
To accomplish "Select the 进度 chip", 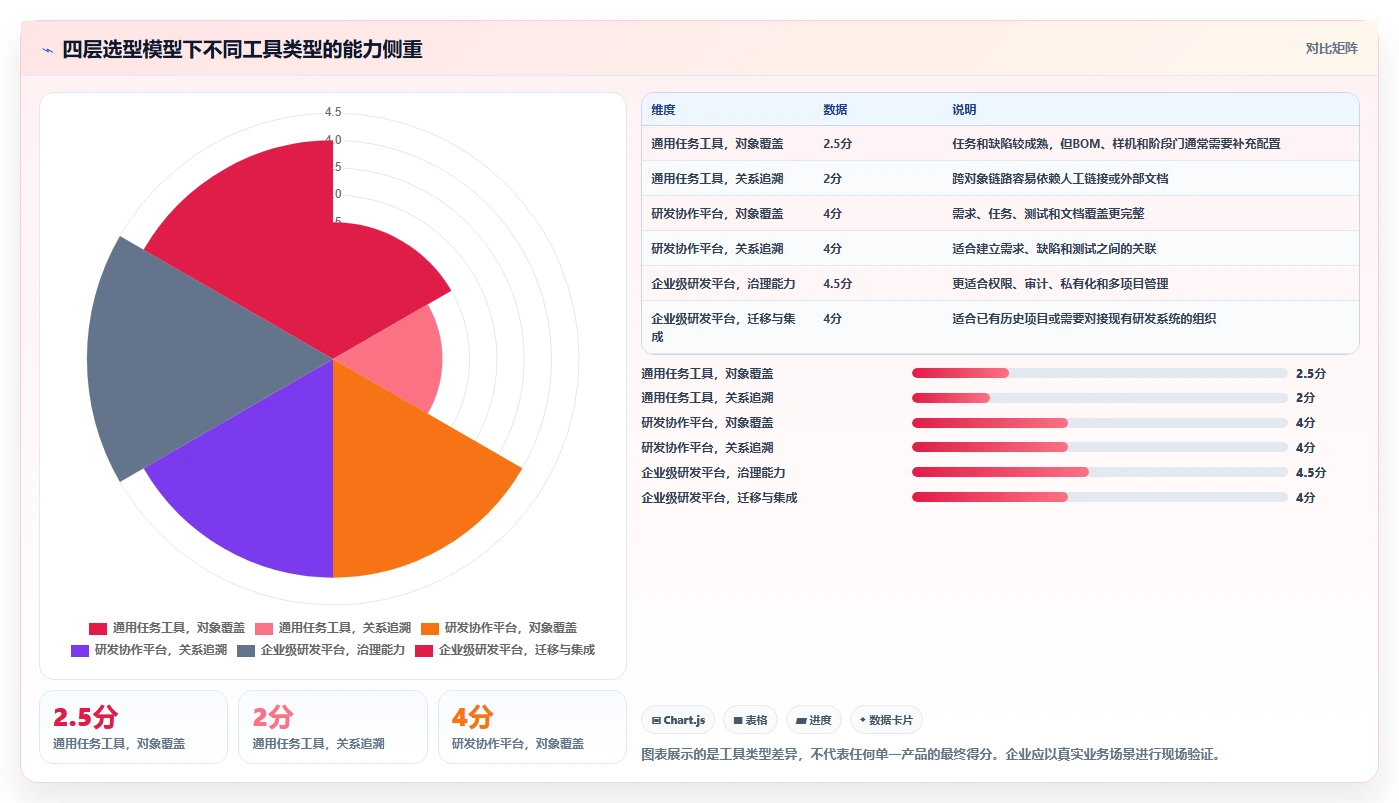I will [814, 720].
